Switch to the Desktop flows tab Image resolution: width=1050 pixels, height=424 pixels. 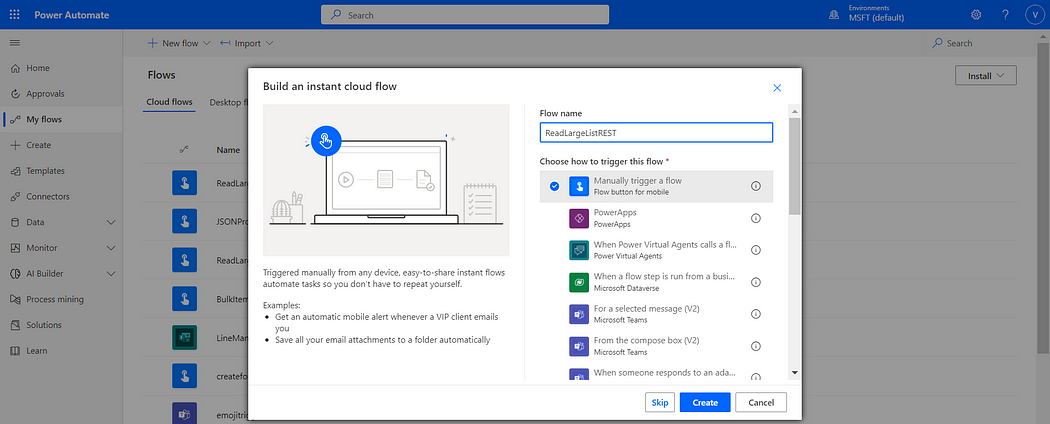[228, 102]
